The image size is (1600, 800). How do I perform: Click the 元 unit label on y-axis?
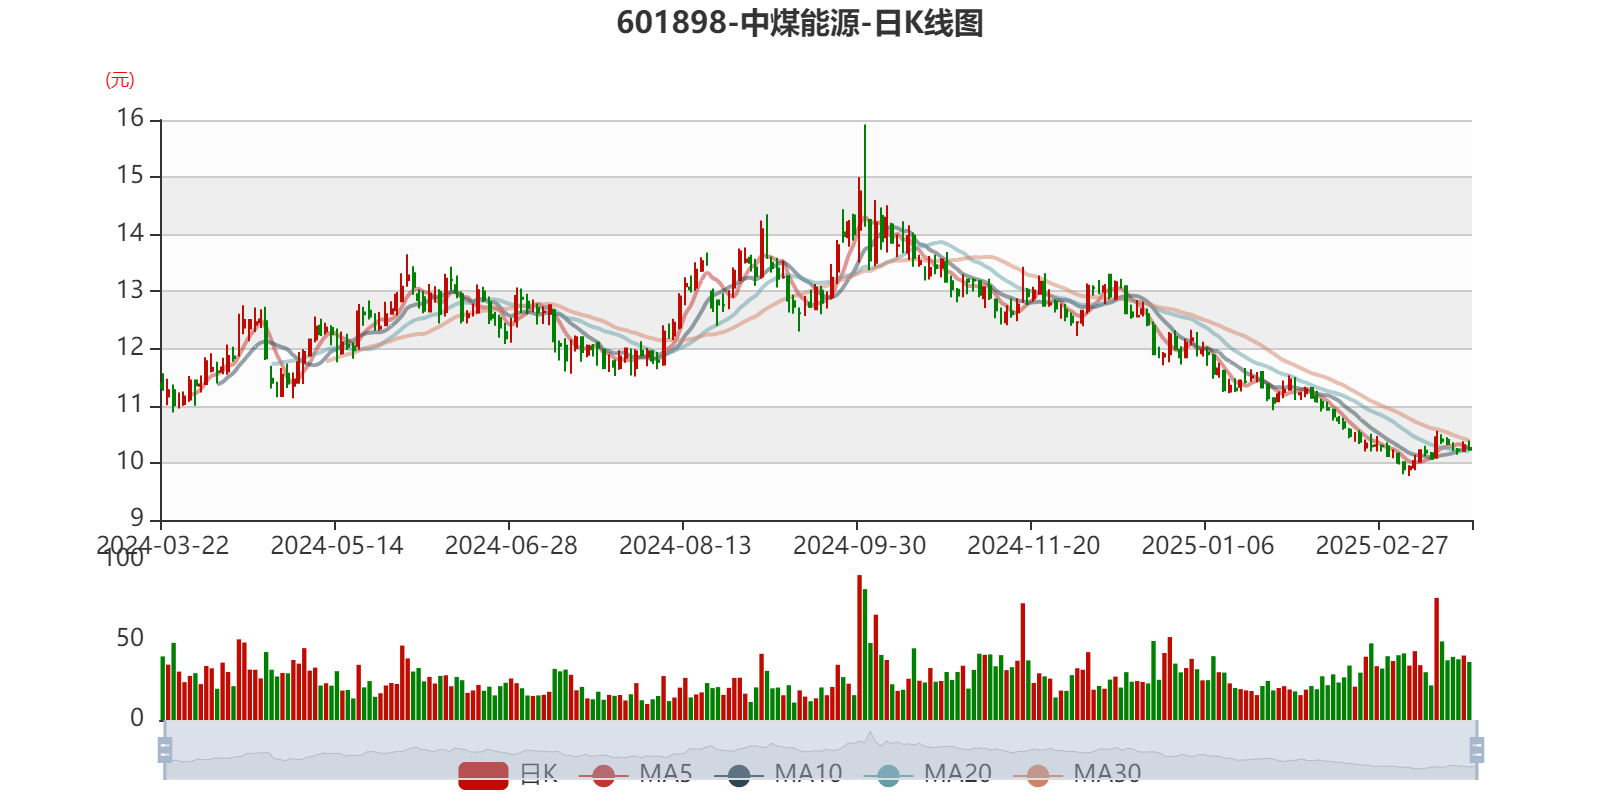point(120,80)
